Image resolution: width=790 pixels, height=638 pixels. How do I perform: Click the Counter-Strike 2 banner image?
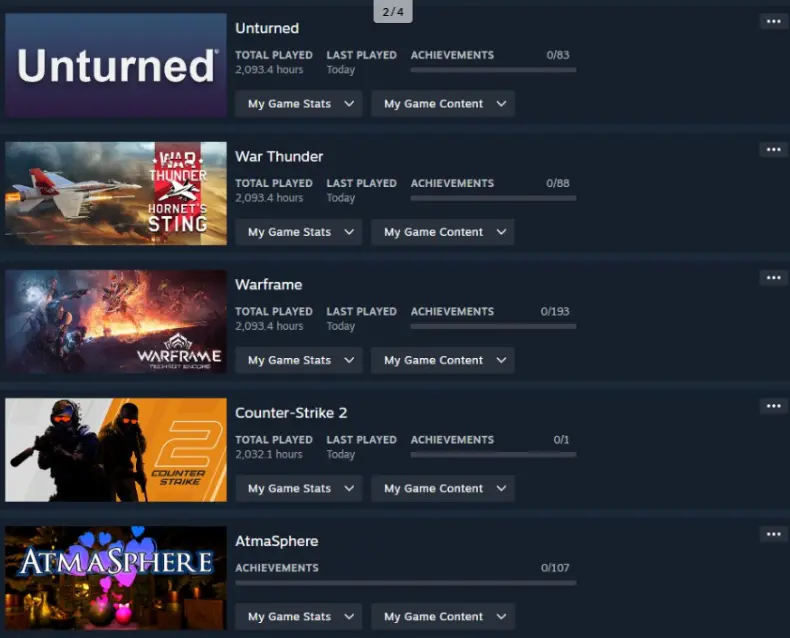click(116, 450)
